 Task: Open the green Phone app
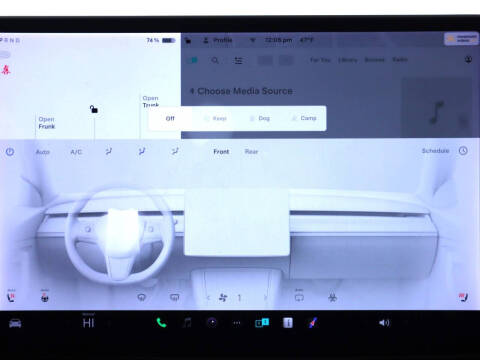[161, 323]
